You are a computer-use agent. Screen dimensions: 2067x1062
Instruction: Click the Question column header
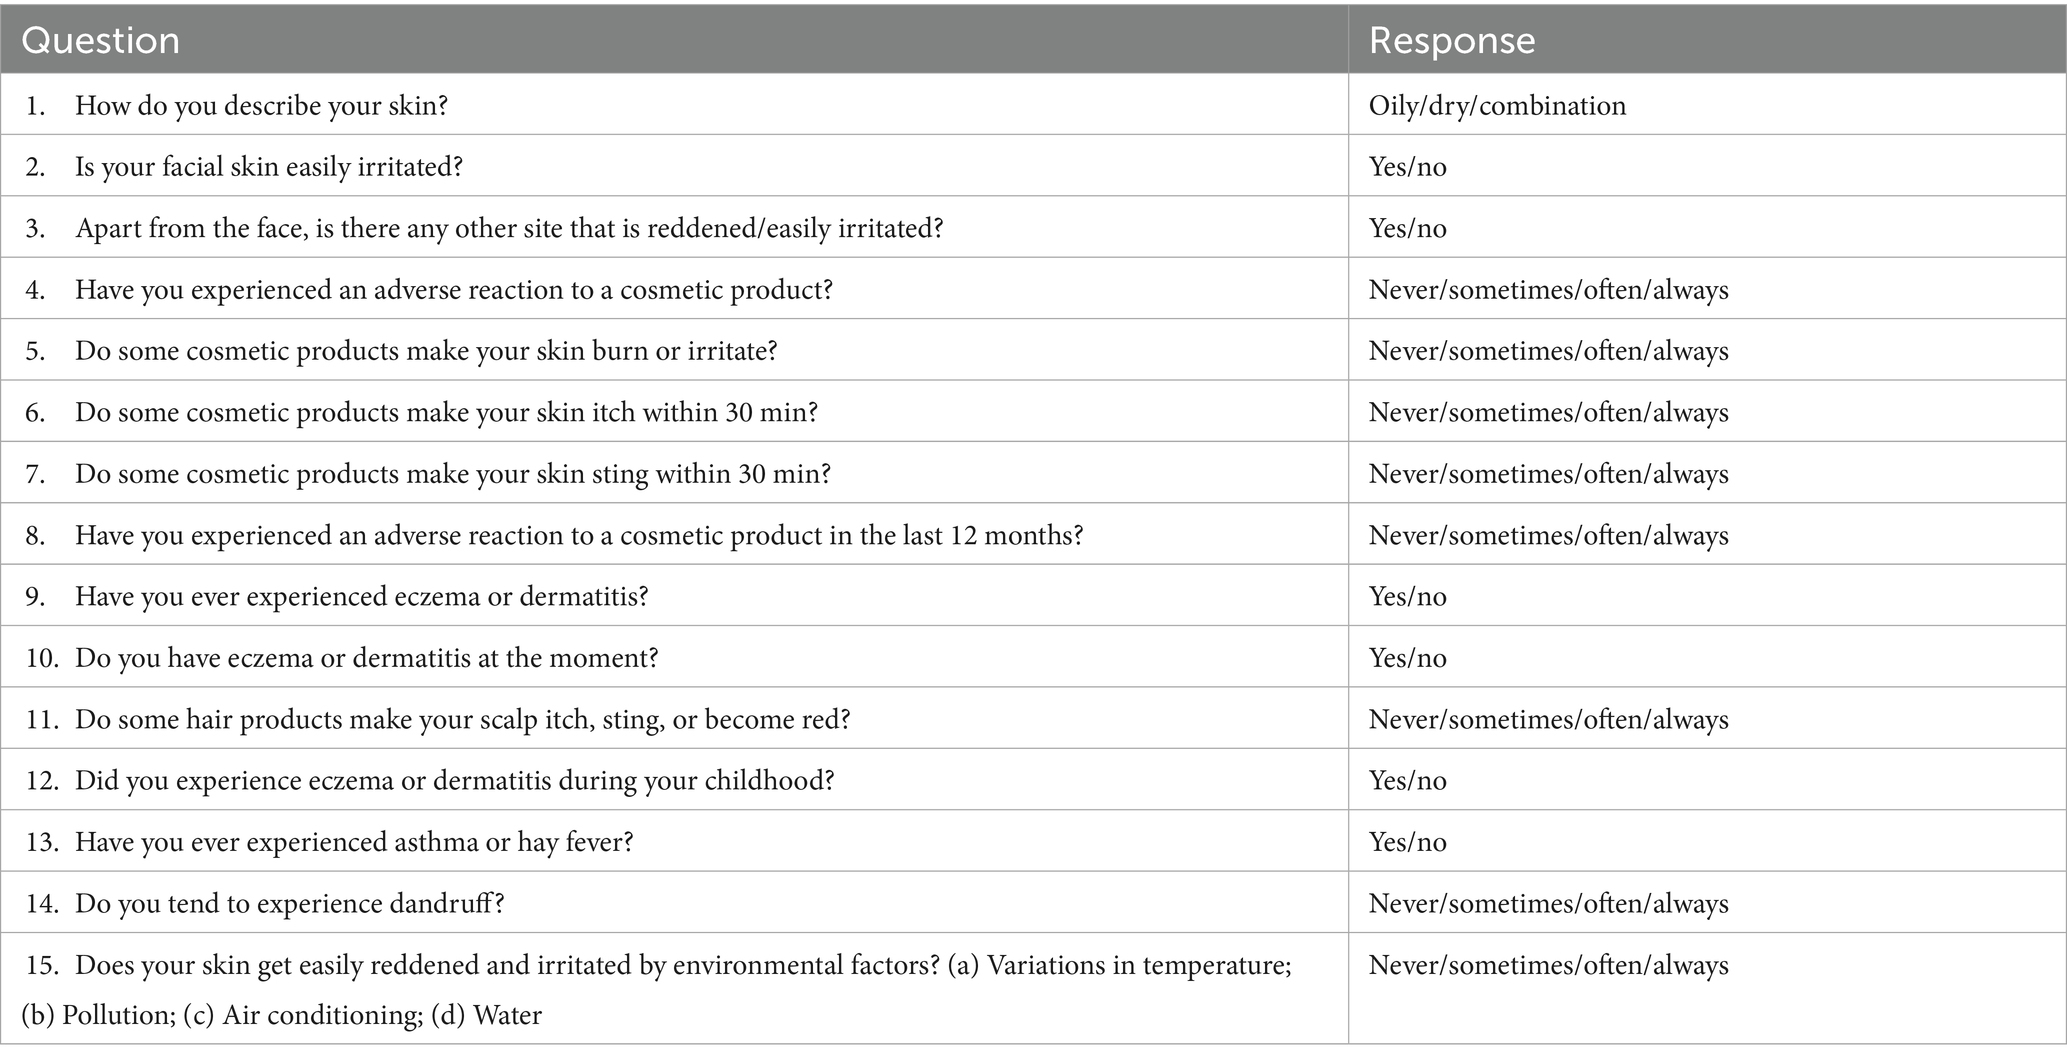coord(100,40)
